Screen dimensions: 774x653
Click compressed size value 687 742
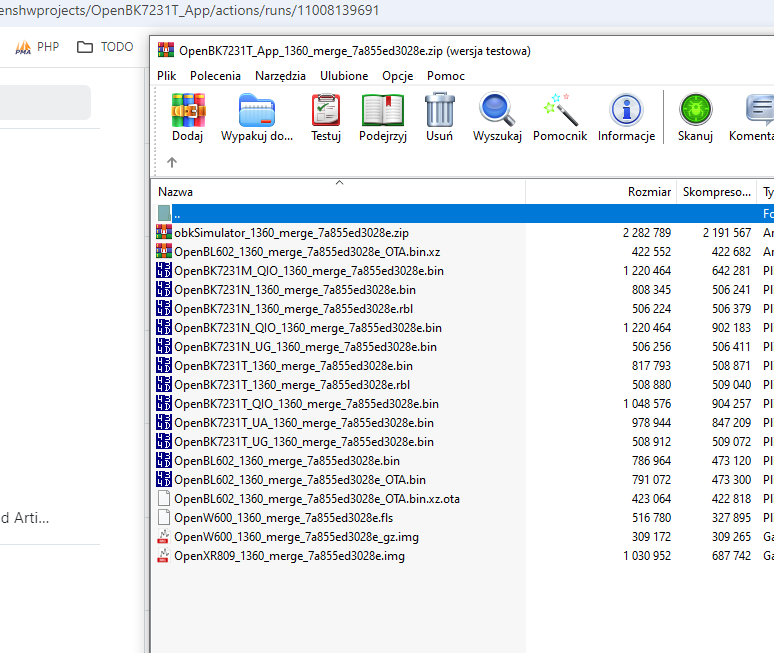point(731,556)
